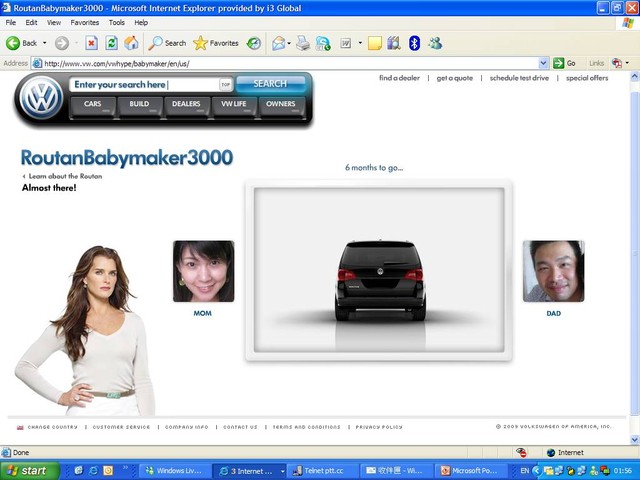Refresh the page with the Refresh icon
The image size is (640, 480).
click(111, 43)
